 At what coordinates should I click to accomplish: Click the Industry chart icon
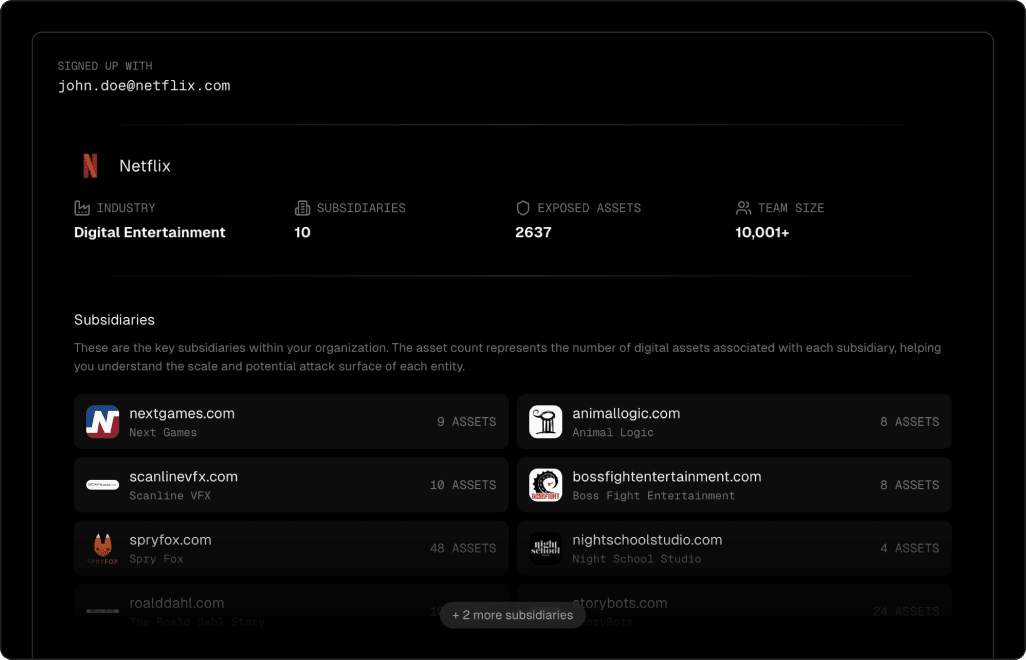click(82, 208)
